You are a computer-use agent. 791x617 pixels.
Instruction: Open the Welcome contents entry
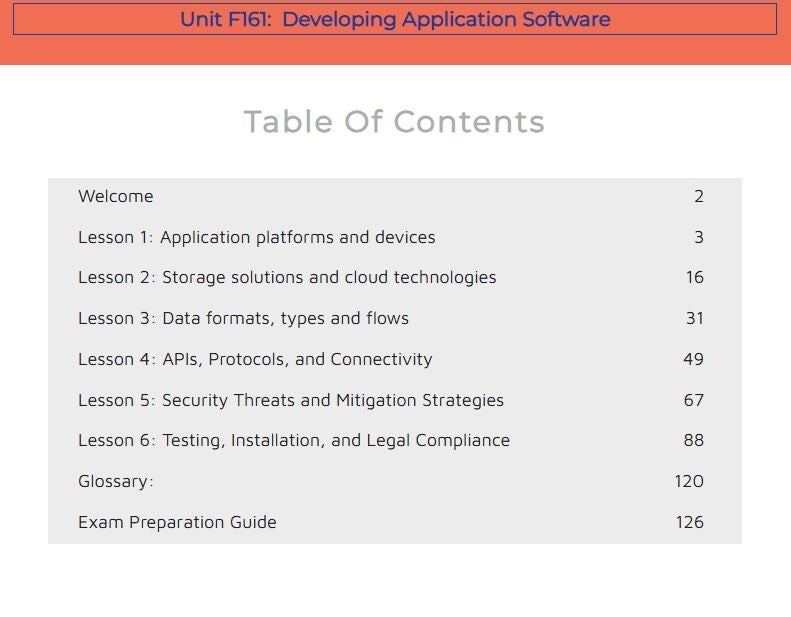pyautogui.click(x=116, y=196)
